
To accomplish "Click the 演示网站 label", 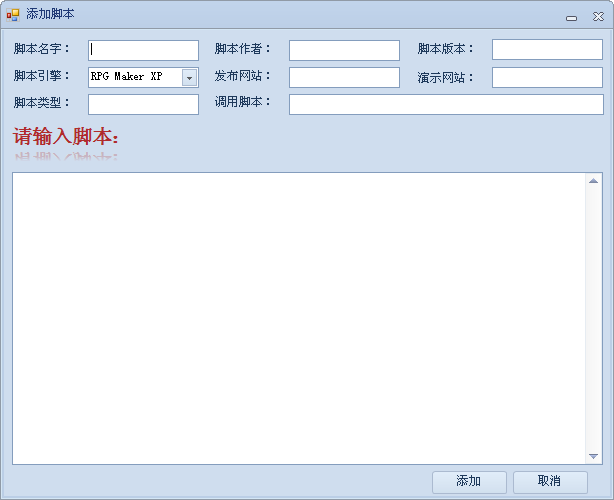I will tap(445, 78).
